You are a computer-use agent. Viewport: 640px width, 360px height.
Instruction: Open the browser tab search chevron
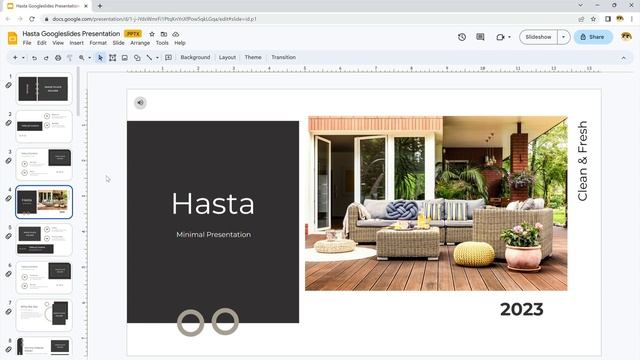point(580,5)
